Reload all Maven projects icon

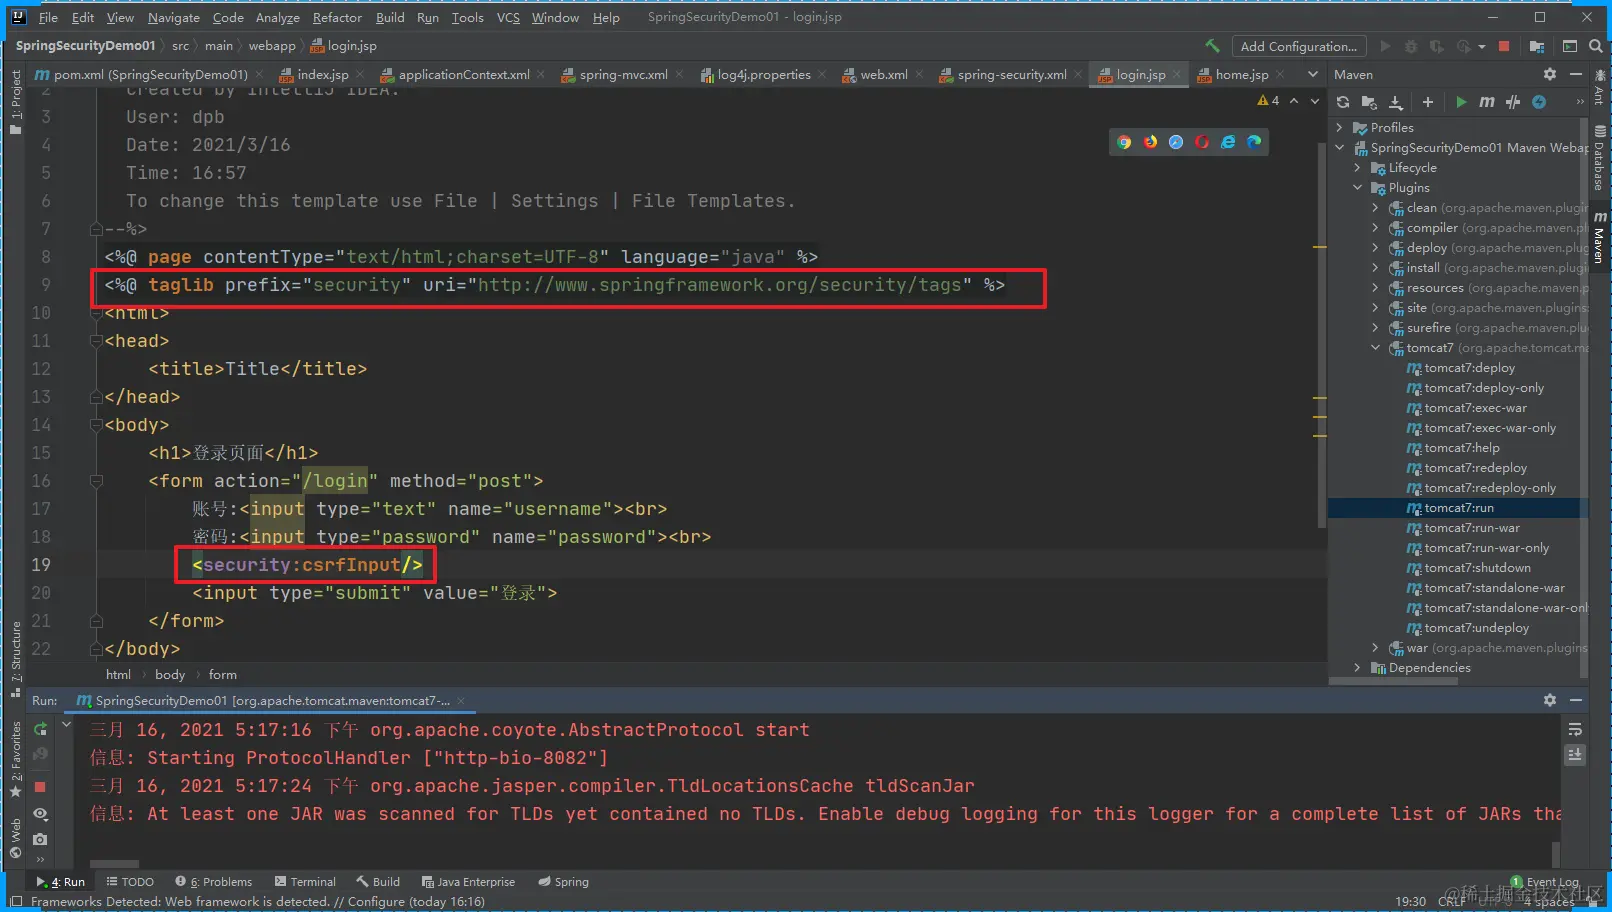[1343, 102]
